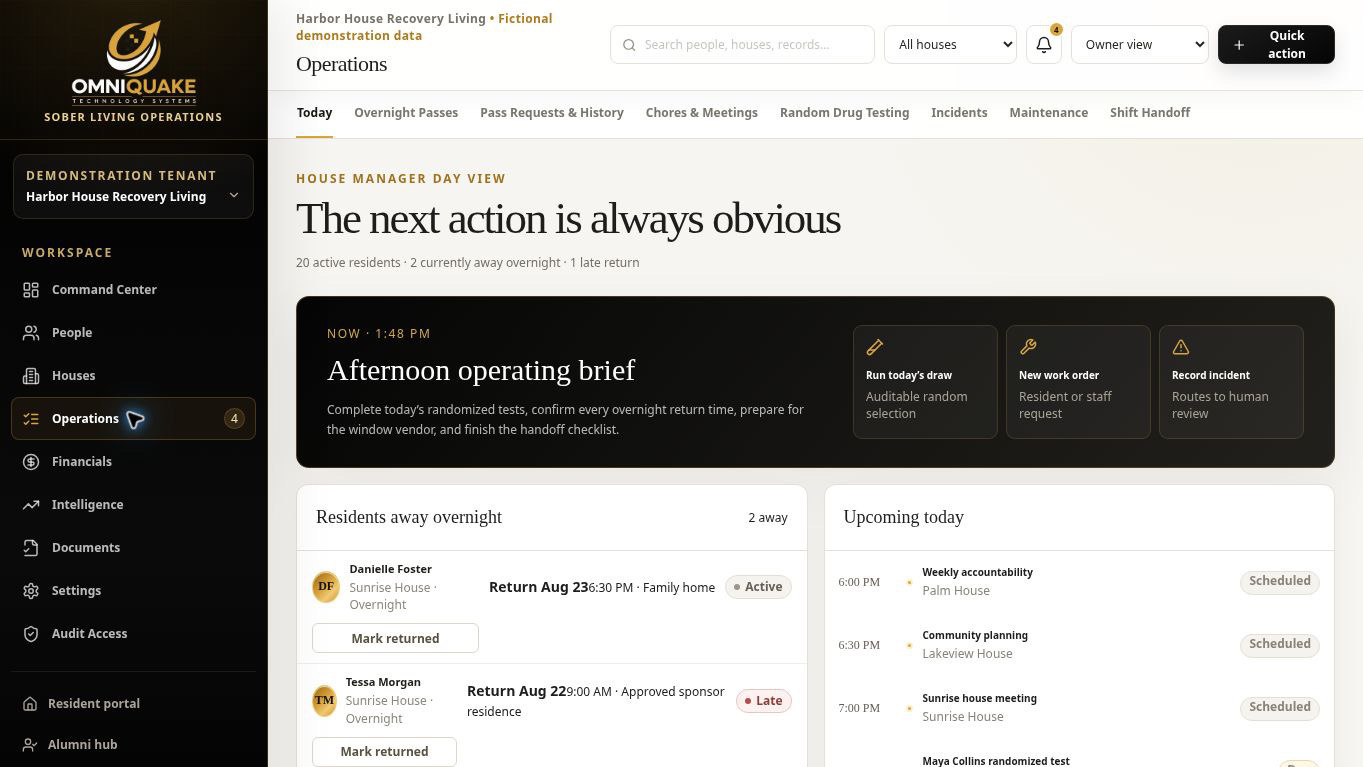Click the Tessa Morgan TM avatar

tap(324, 700)
